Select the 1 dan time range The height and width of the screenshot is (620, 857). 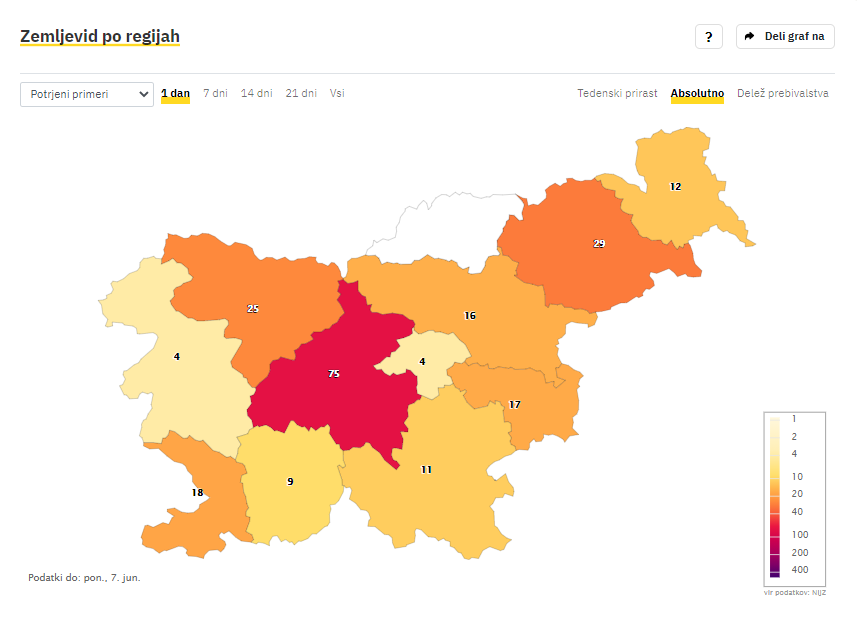[175, 93]
